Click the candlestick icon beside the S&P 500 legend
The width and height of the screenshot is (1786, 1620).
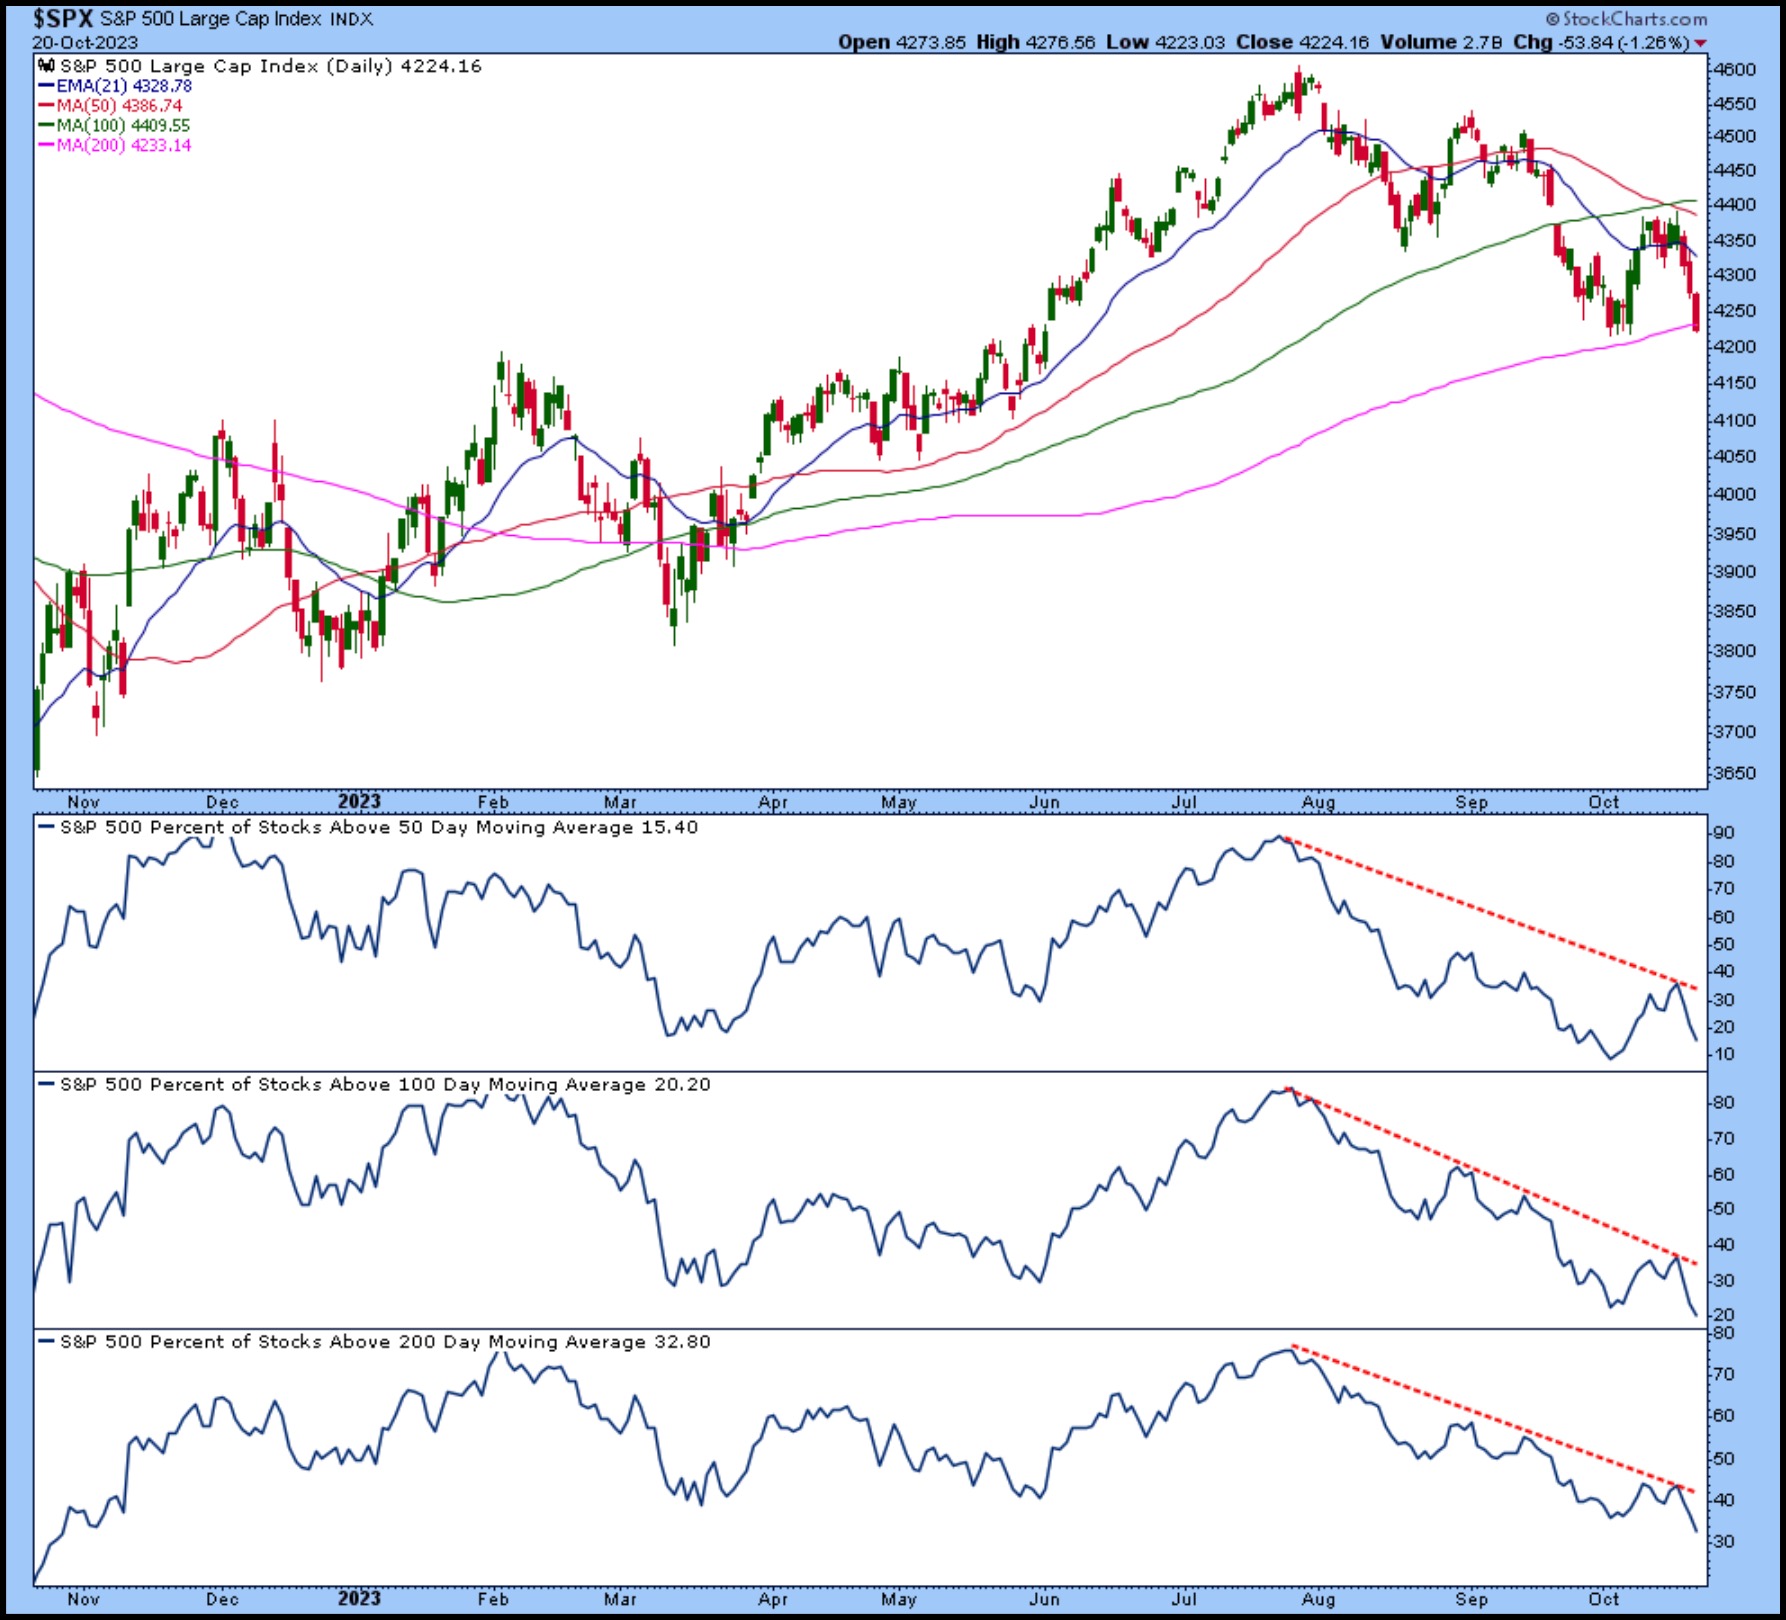[46, 66]
